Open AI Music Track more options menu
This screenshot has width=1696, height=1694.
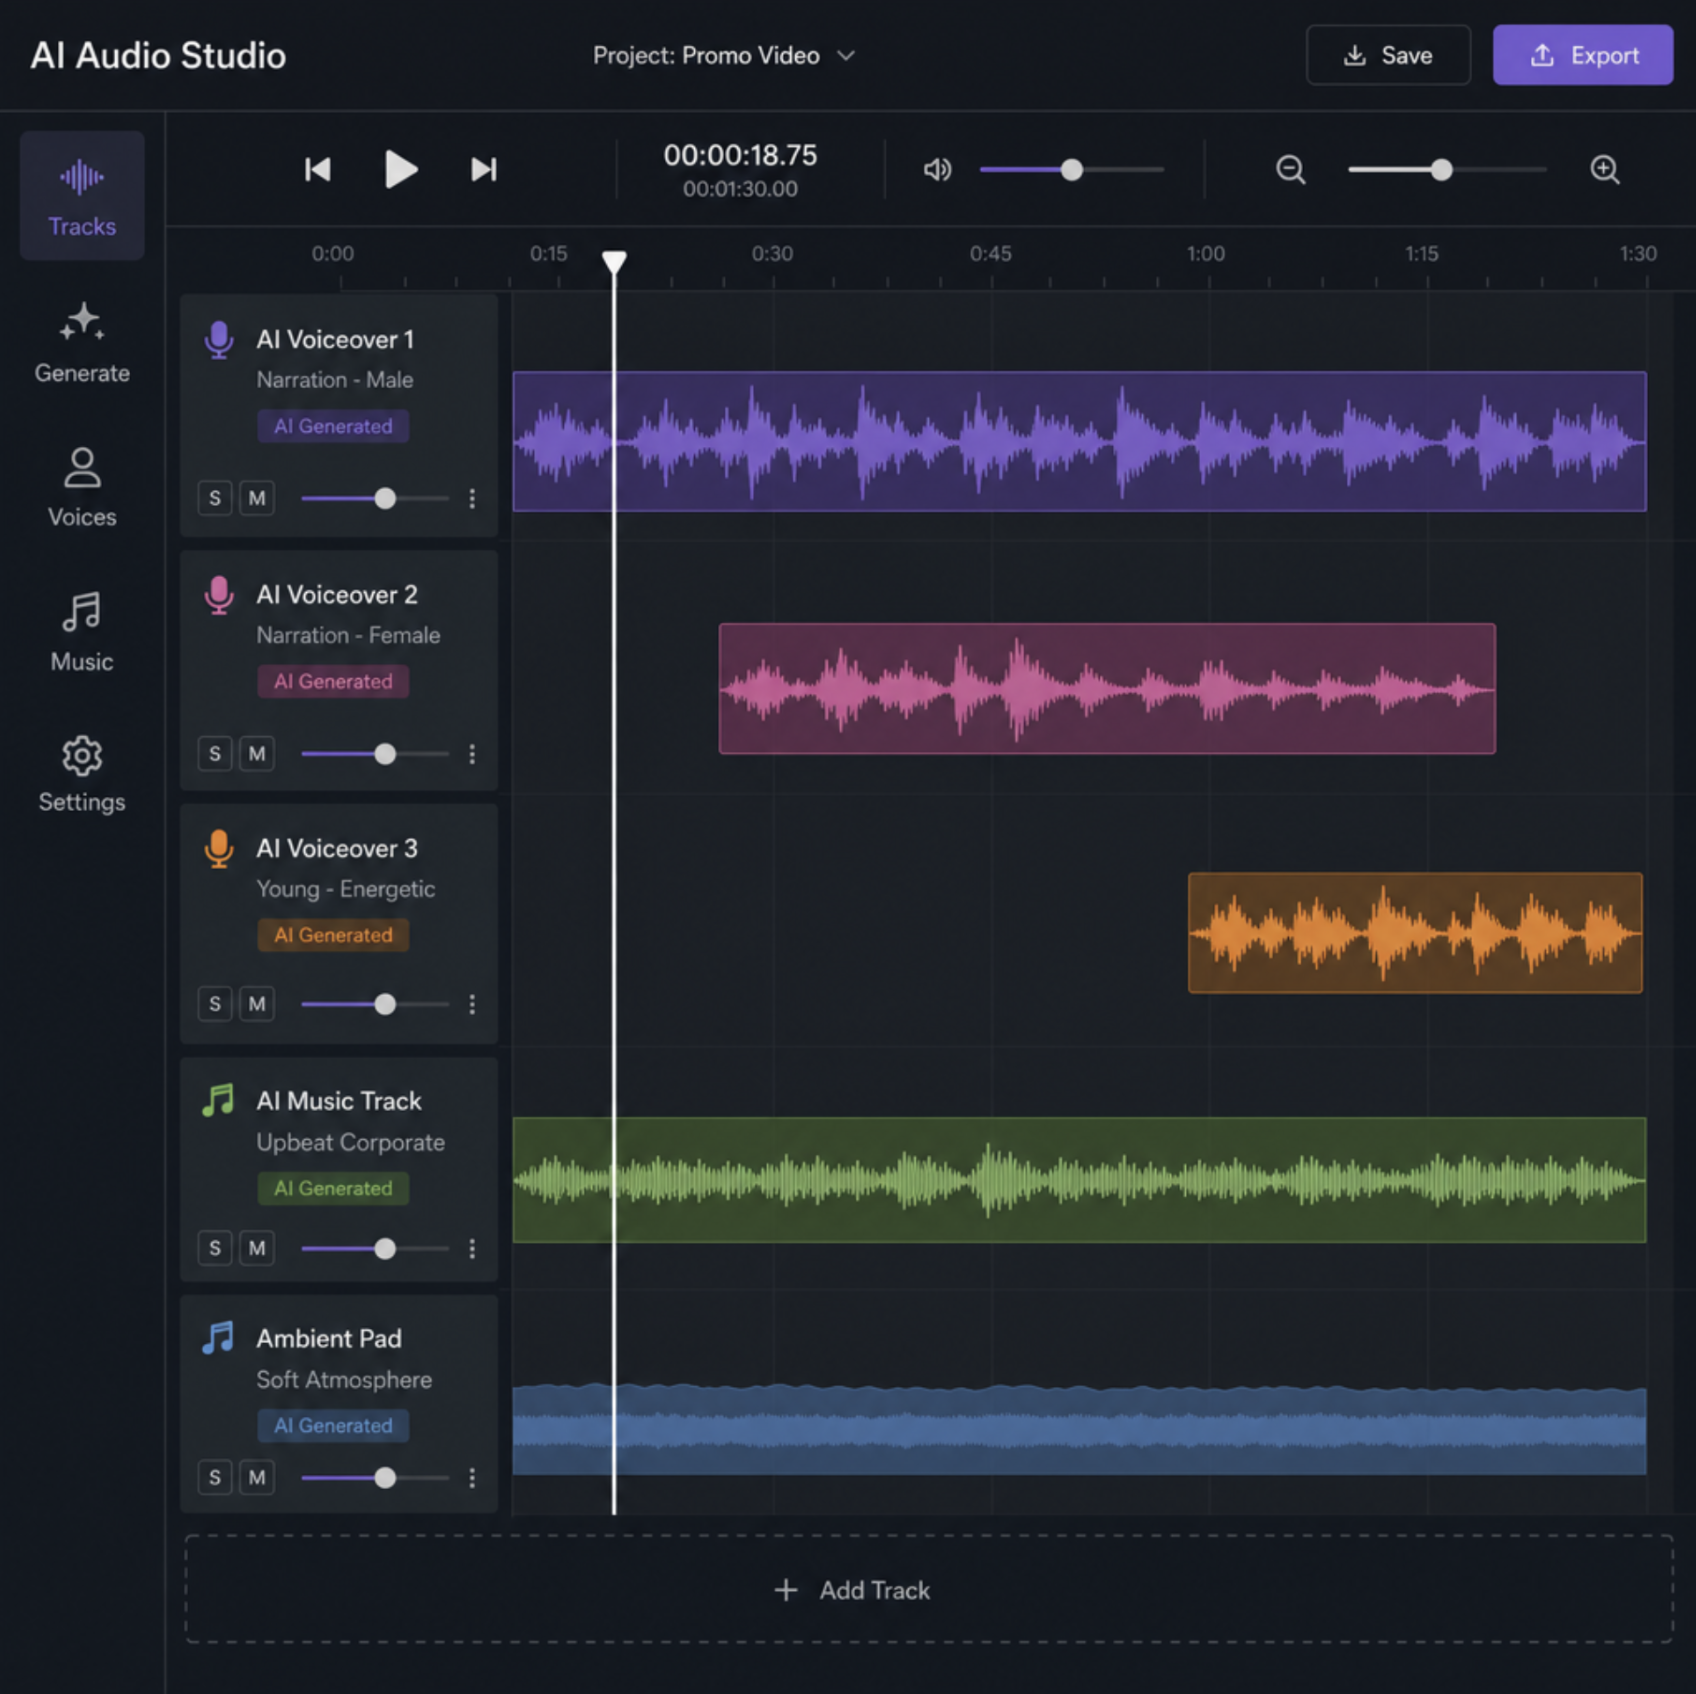coord(472,1249)
